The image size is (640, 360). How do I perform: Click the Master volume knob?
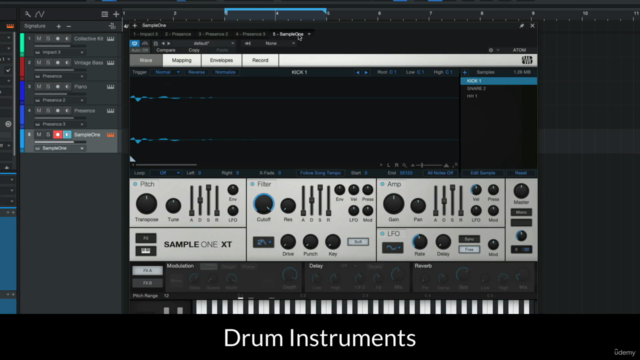click(521, 191)
